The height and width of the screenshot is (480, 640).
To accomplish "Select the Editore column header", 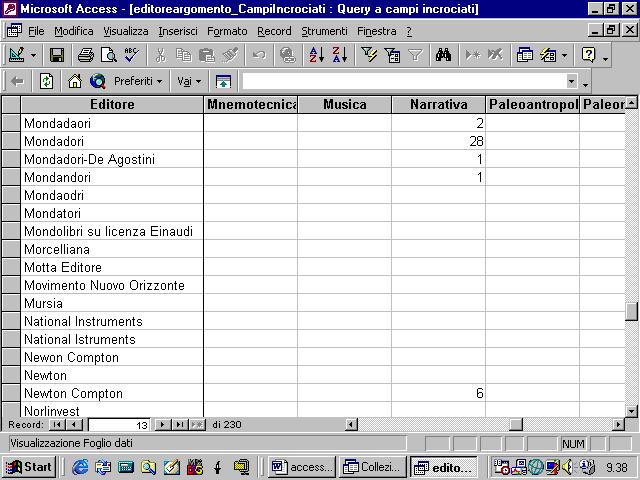I will [x=112, y=104].
